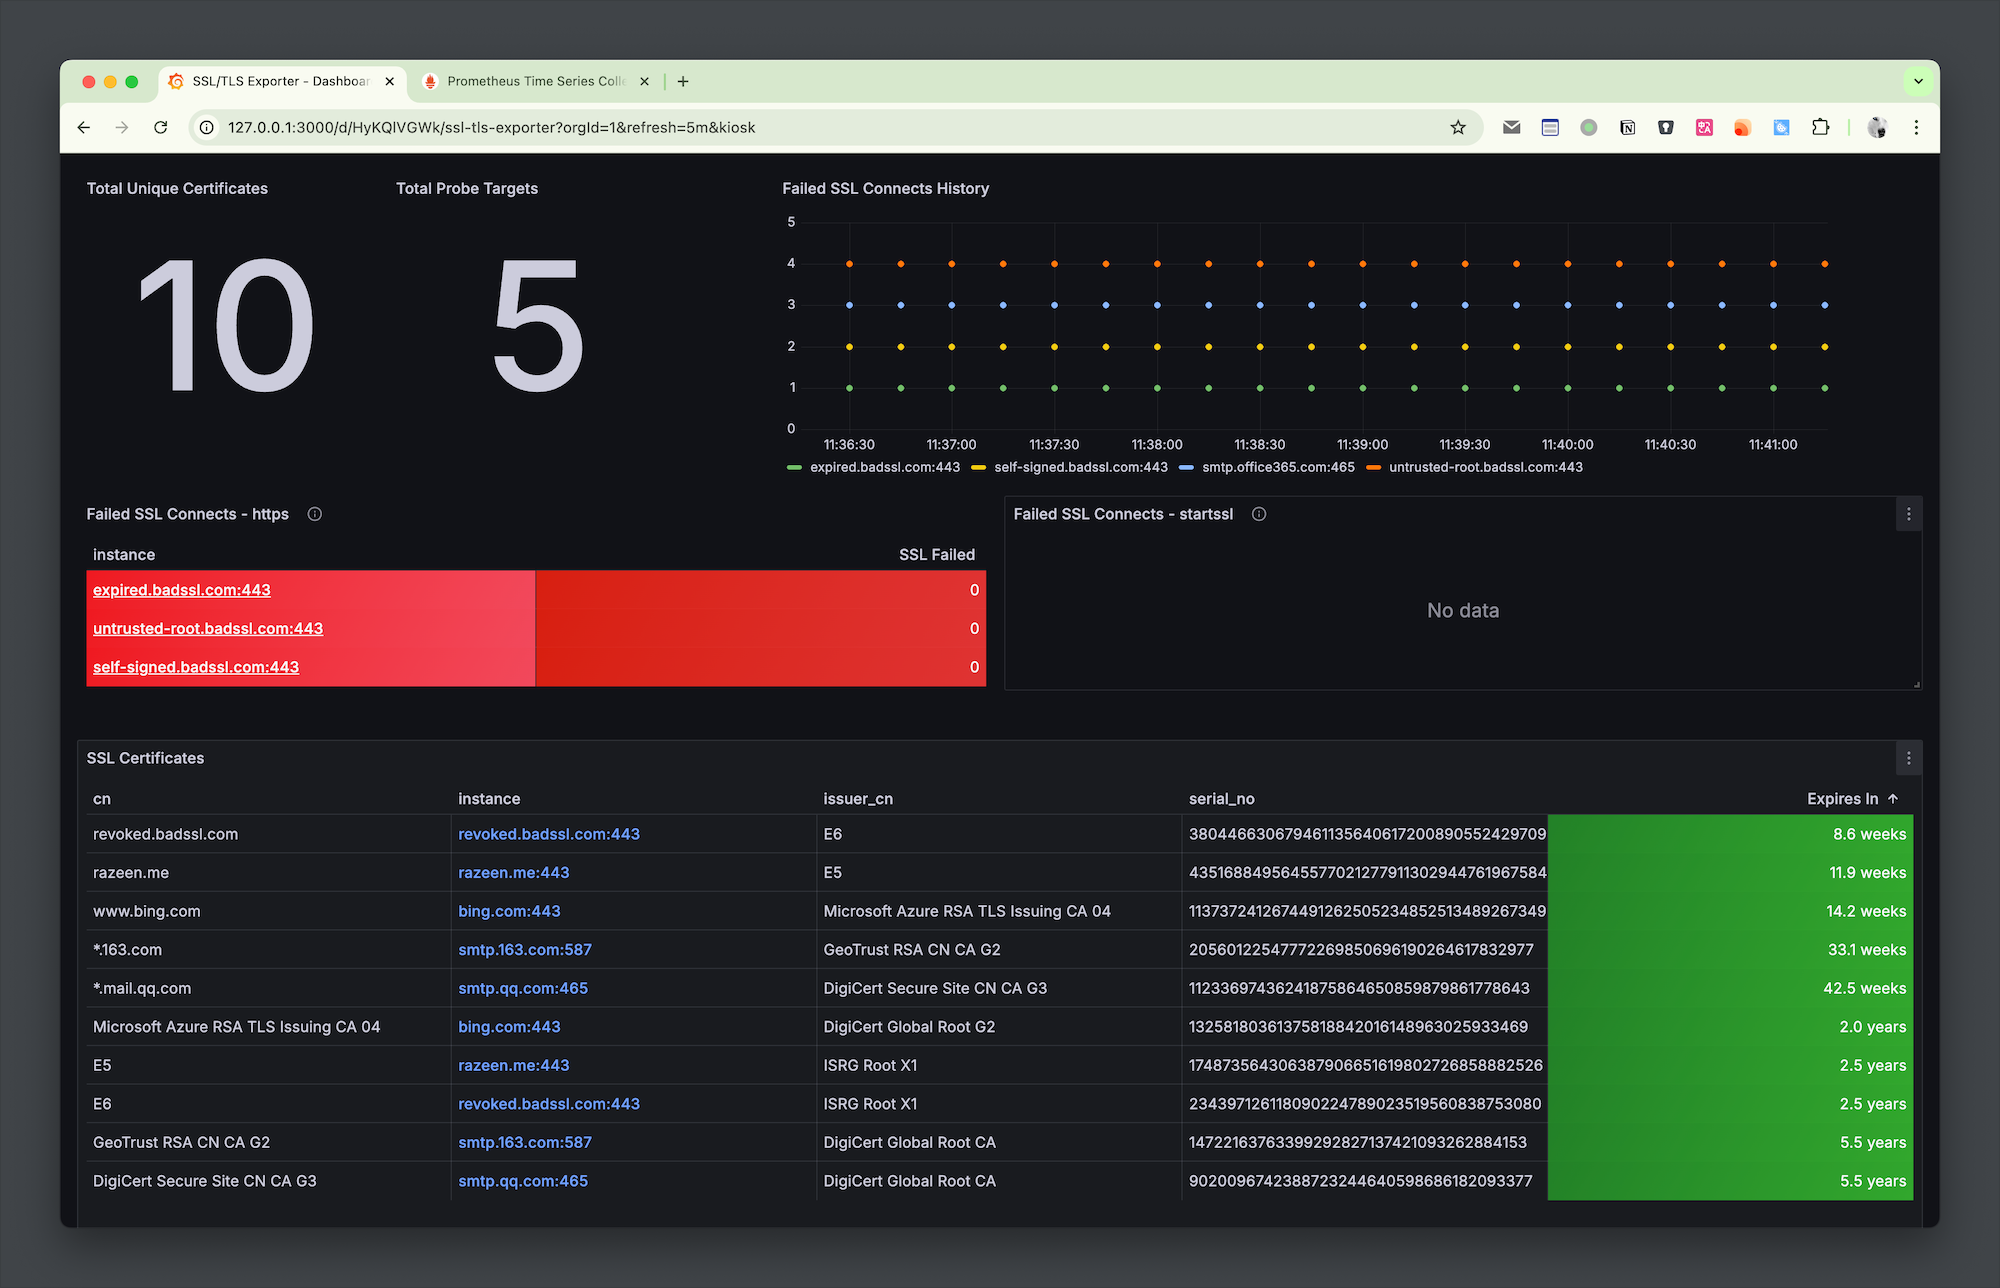Show info for Failed SSL Connects - startssl
The height and width of the screenshot is (1288, 2000).
pyautogui.click(x=1259, y=514)
